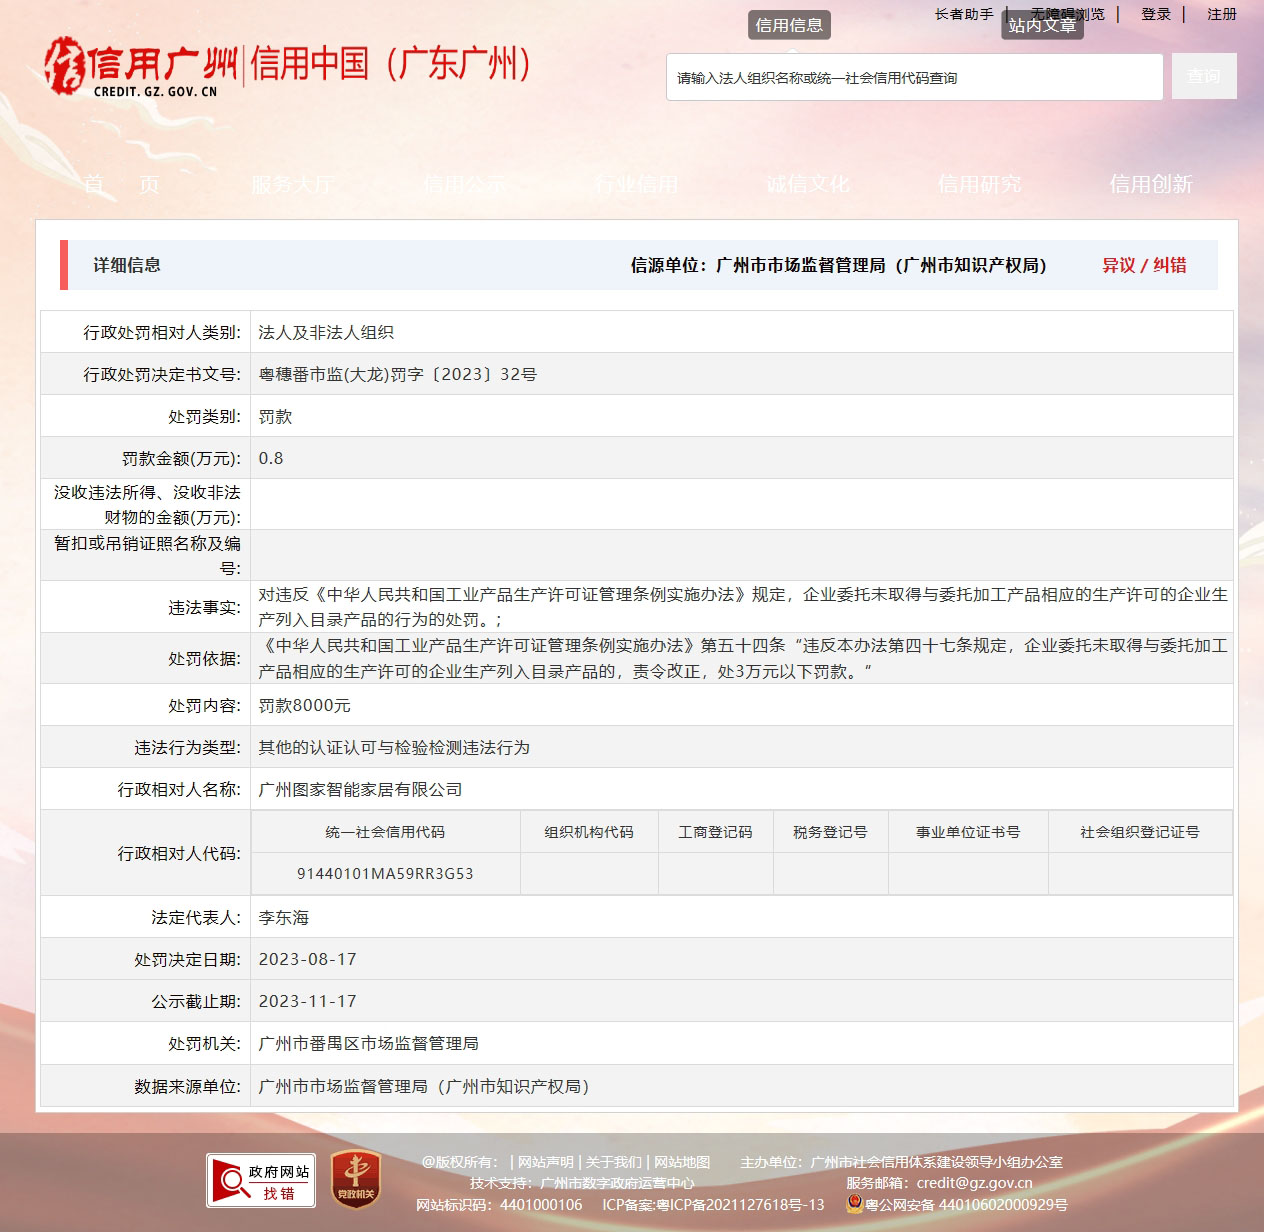1264x1232 pixels.
Task: Open the 长者助手 link
Action: click(964, 14)
